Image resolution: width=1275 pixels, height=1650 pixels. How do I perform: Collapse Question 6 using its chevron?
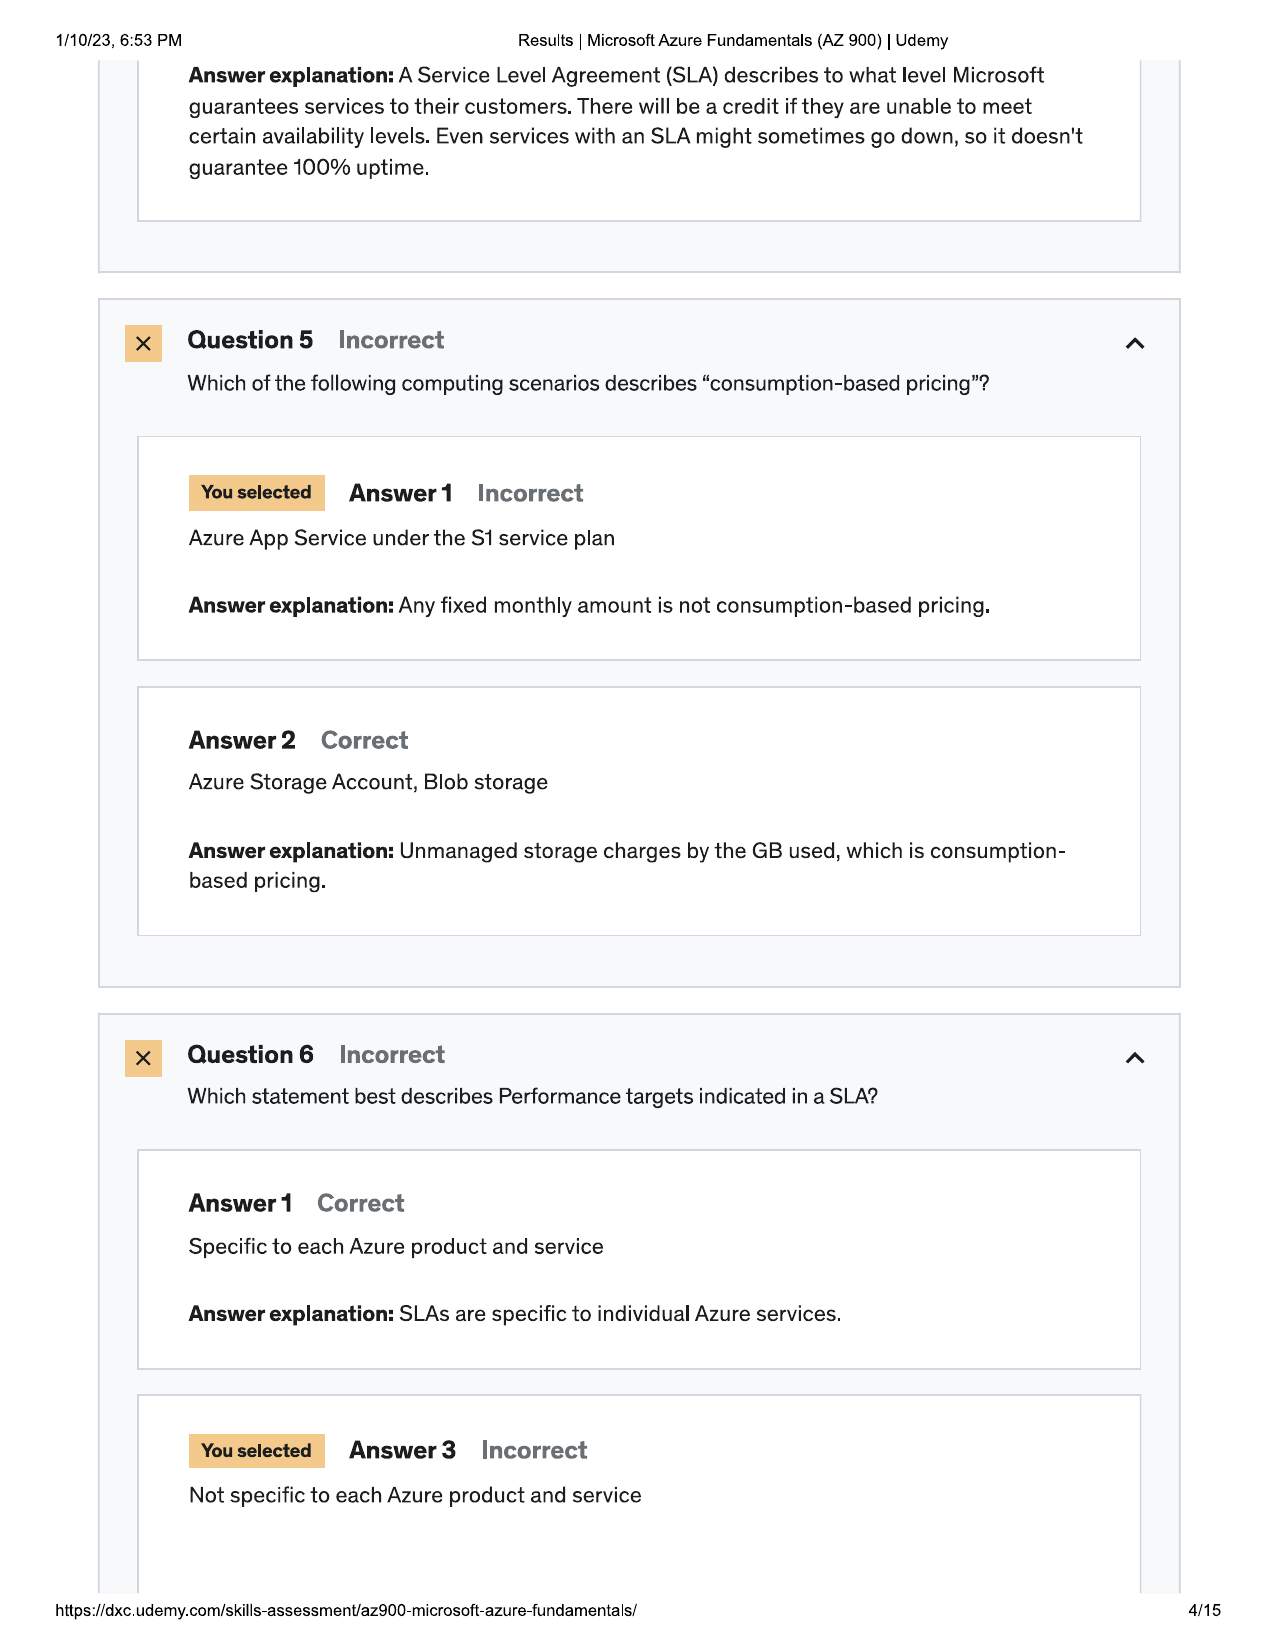coord(1134,1058)
